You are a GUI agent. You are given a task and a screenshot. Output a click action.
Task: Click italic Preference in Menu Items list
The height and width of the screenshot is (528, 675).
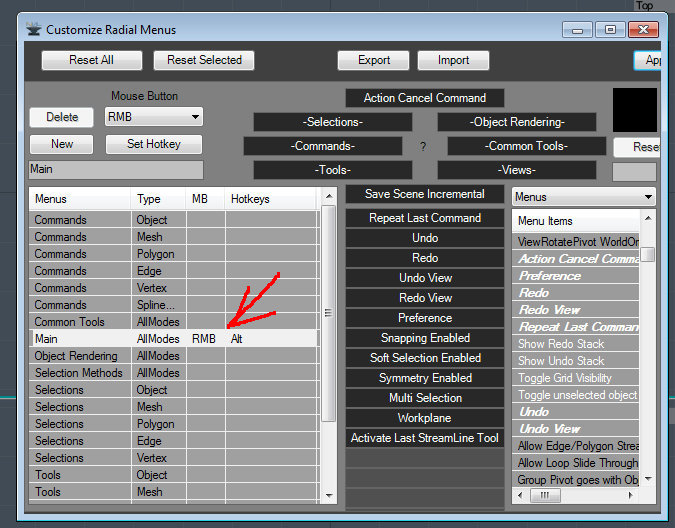[576, 276]
